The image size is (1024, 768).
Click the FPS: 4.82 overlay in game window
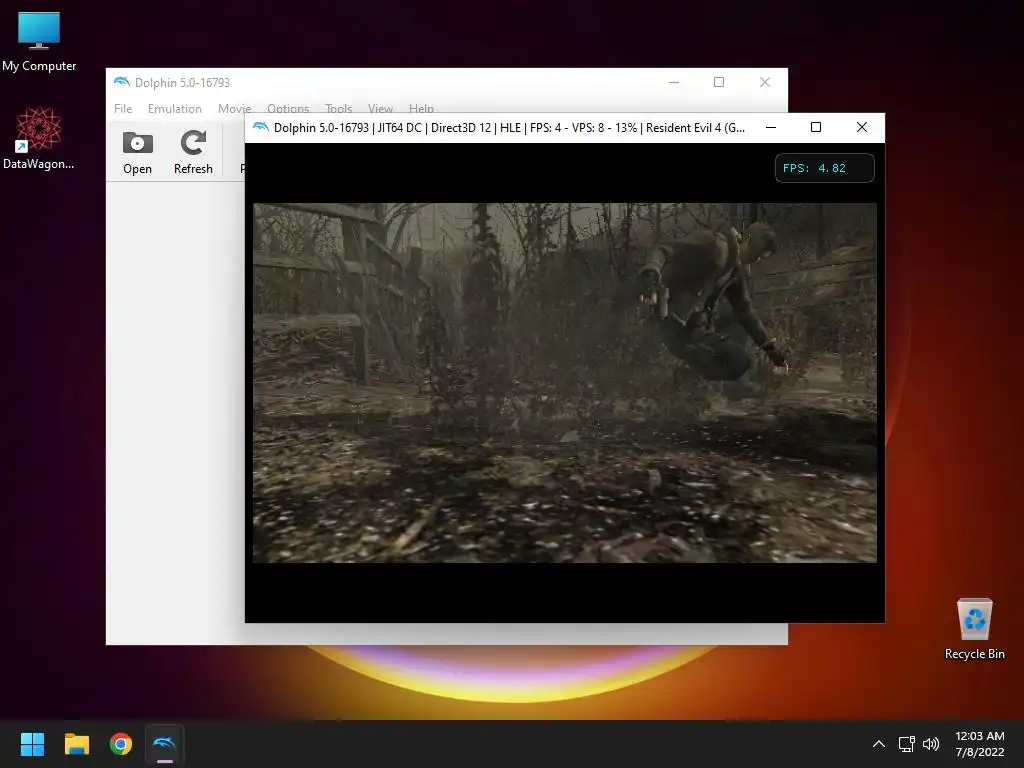click(x=824, y=168)
